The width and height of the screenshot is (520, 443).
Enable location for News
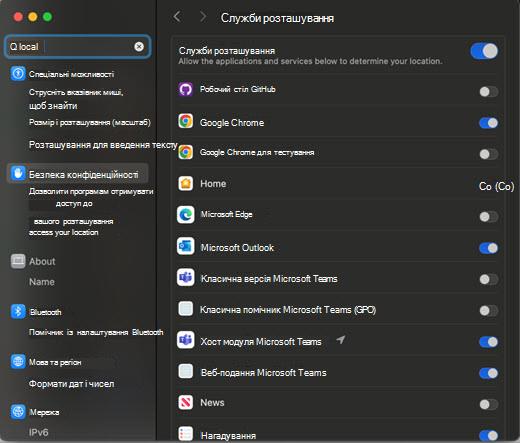(x=489, y=404)
